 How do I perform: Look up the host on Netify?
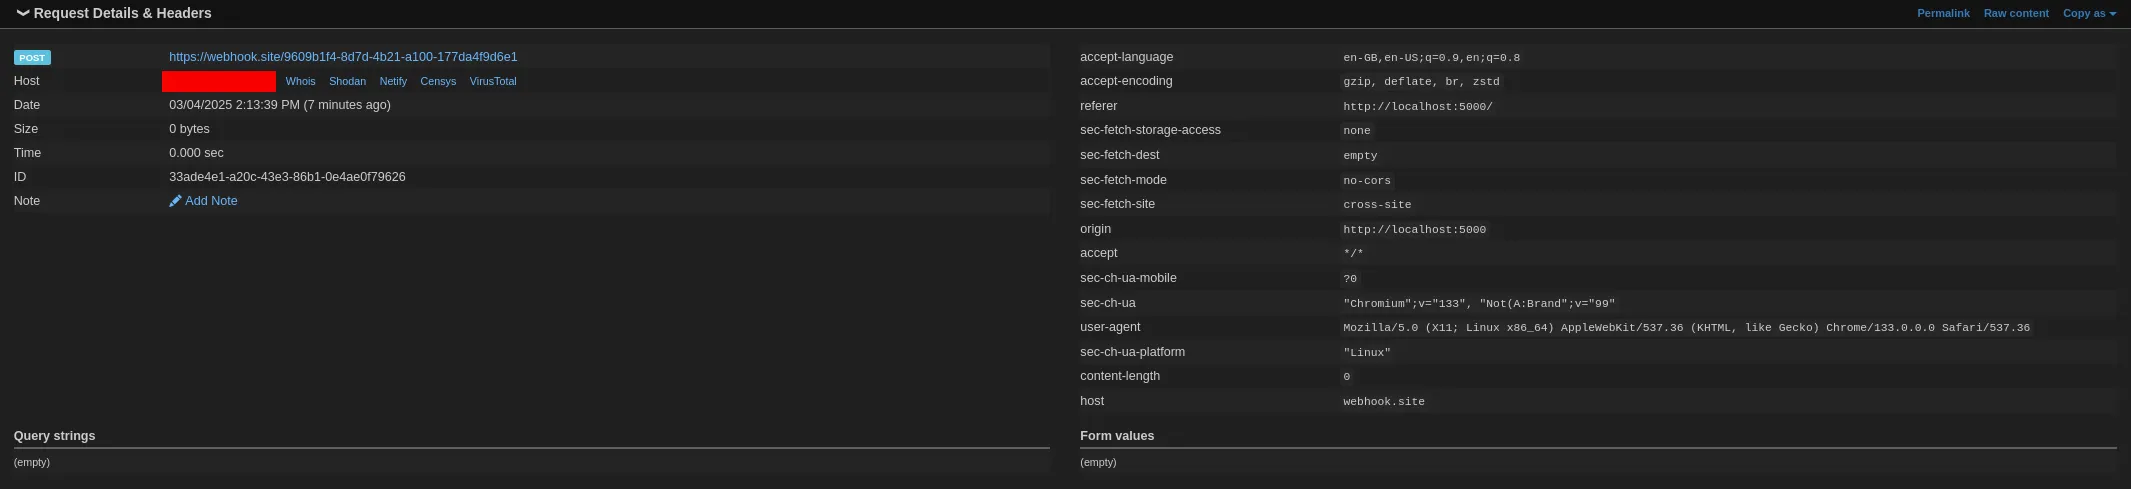393,81
